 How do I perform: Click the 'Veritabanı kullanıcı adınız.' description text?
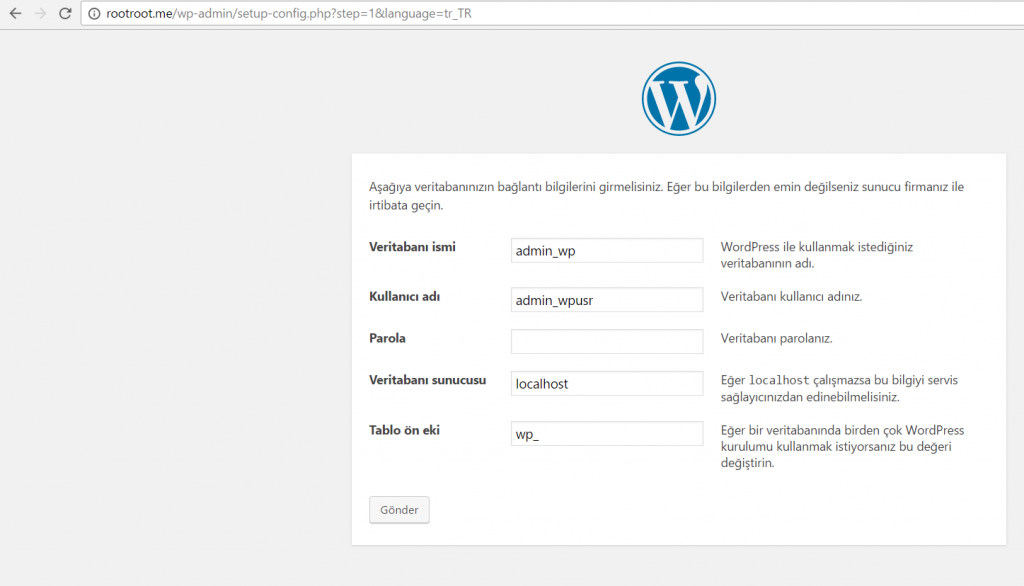tap(792, 297)
